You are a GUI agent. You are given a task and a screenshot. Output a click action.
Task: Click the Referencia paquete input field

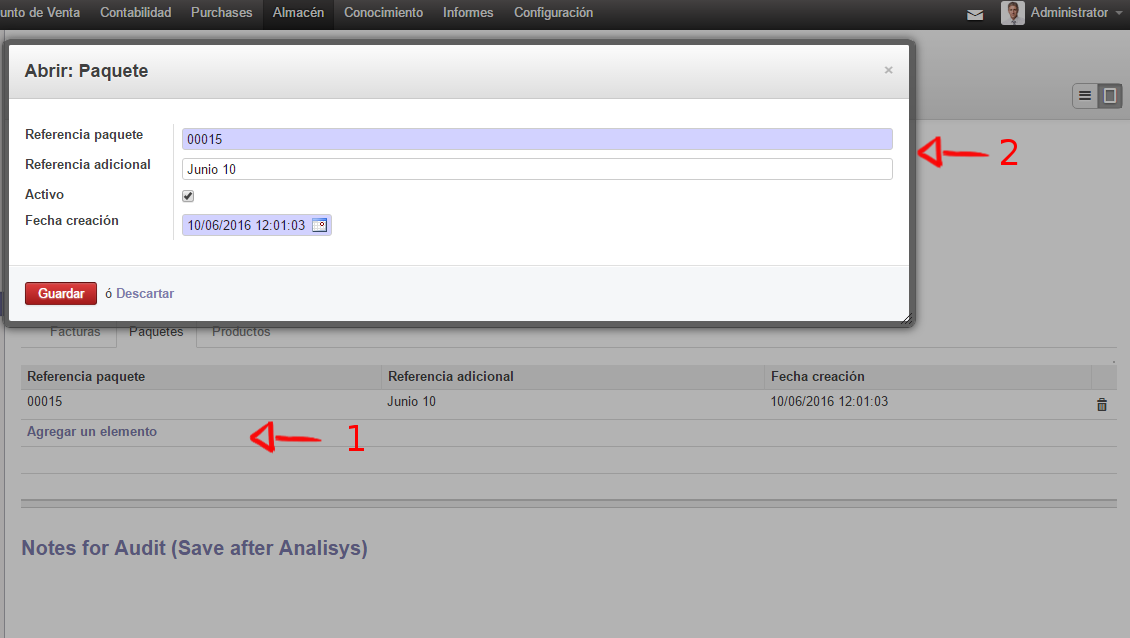click(x=537, y=139)
